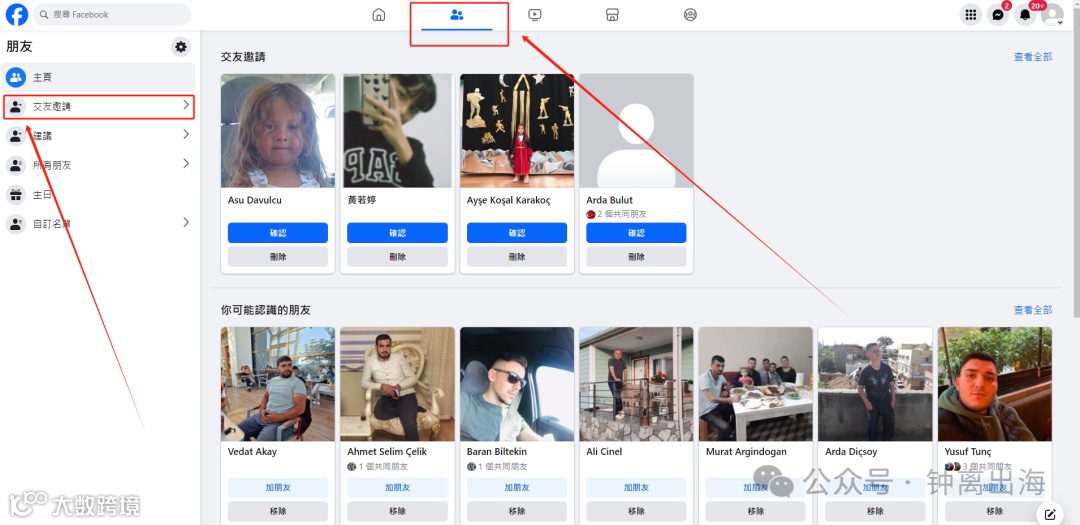Select 主頁 in the friends sidebar

[x=98, y=77]
